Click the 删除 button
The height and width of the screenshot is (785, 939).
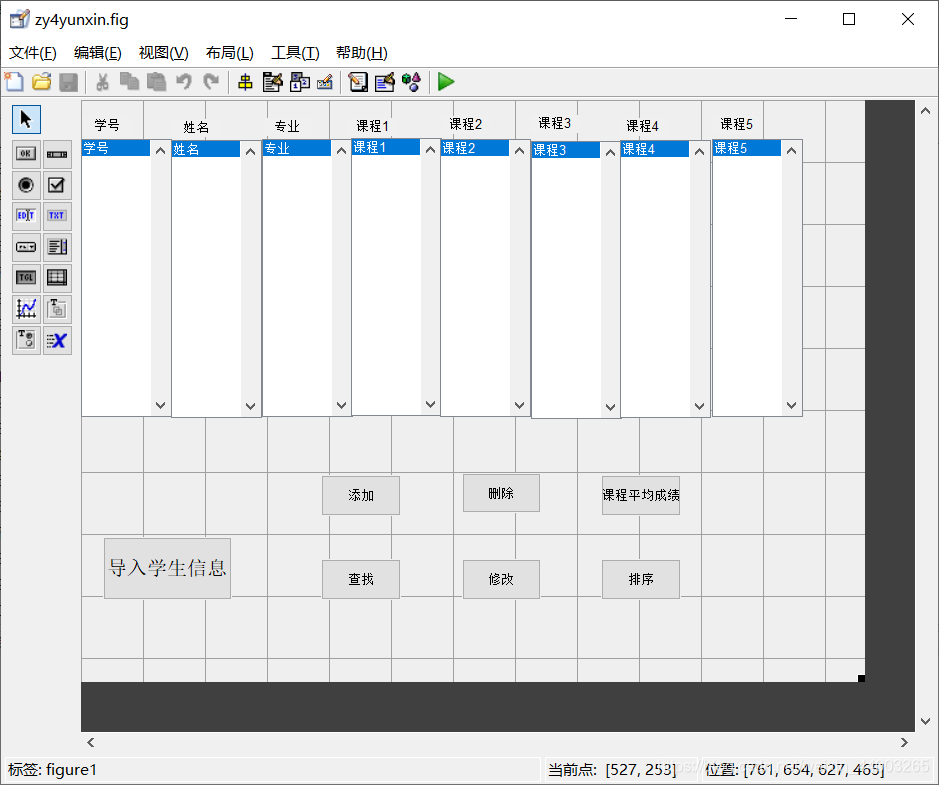501,493
